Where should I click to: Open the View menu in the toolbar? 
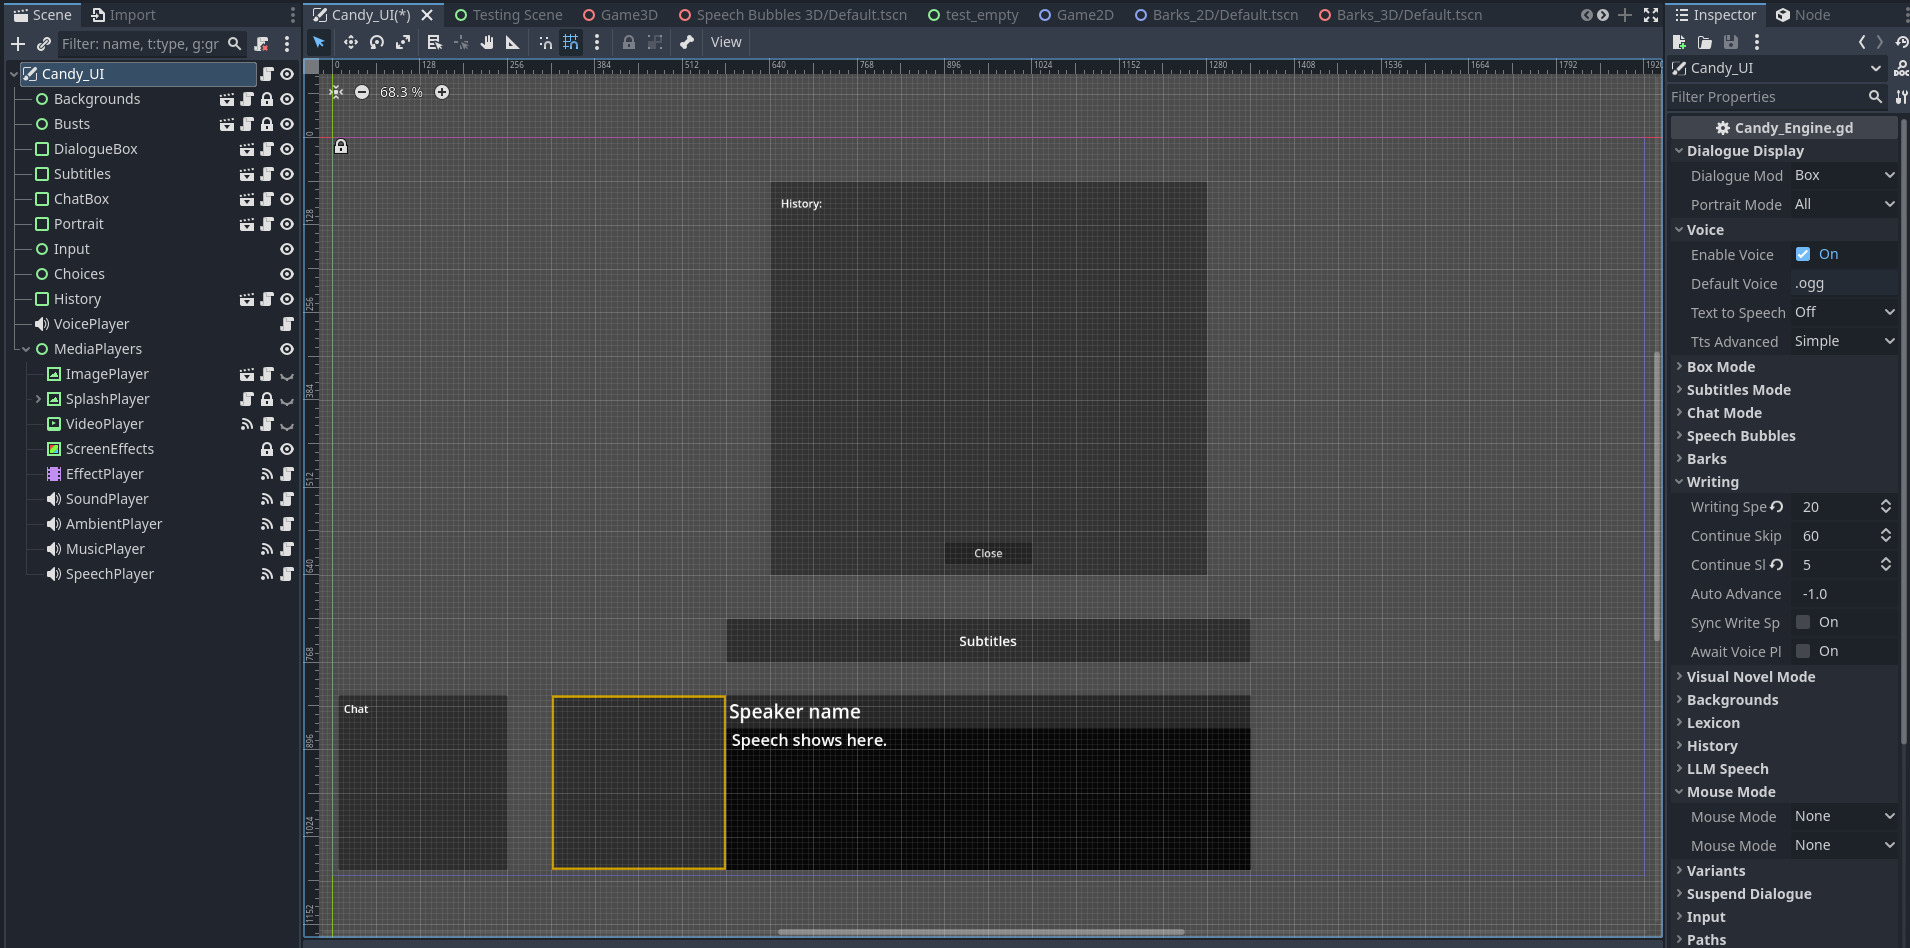pyautogui.click(x=726, y=42)
